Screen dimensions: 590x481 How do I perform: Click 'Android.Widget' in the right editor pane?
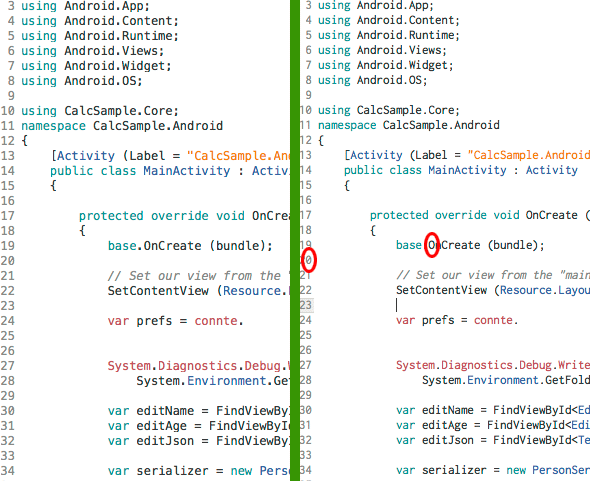(402, 65)
